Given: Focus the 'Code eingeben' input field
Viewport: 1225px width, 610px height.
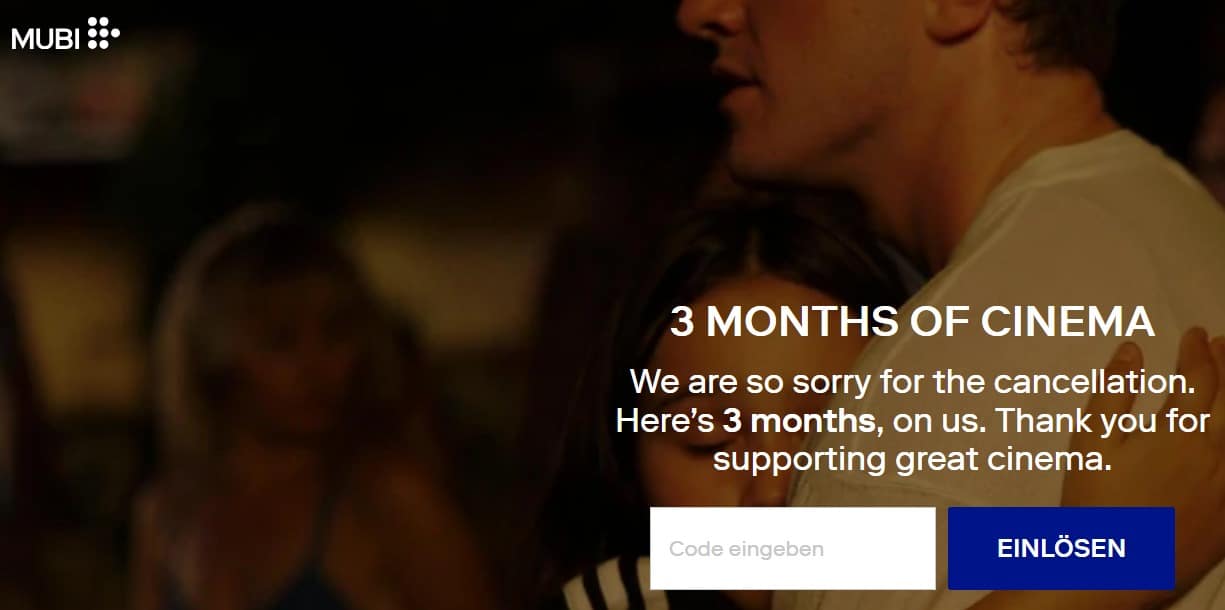Looking at the screenshot, I should (x=792, y=548).
